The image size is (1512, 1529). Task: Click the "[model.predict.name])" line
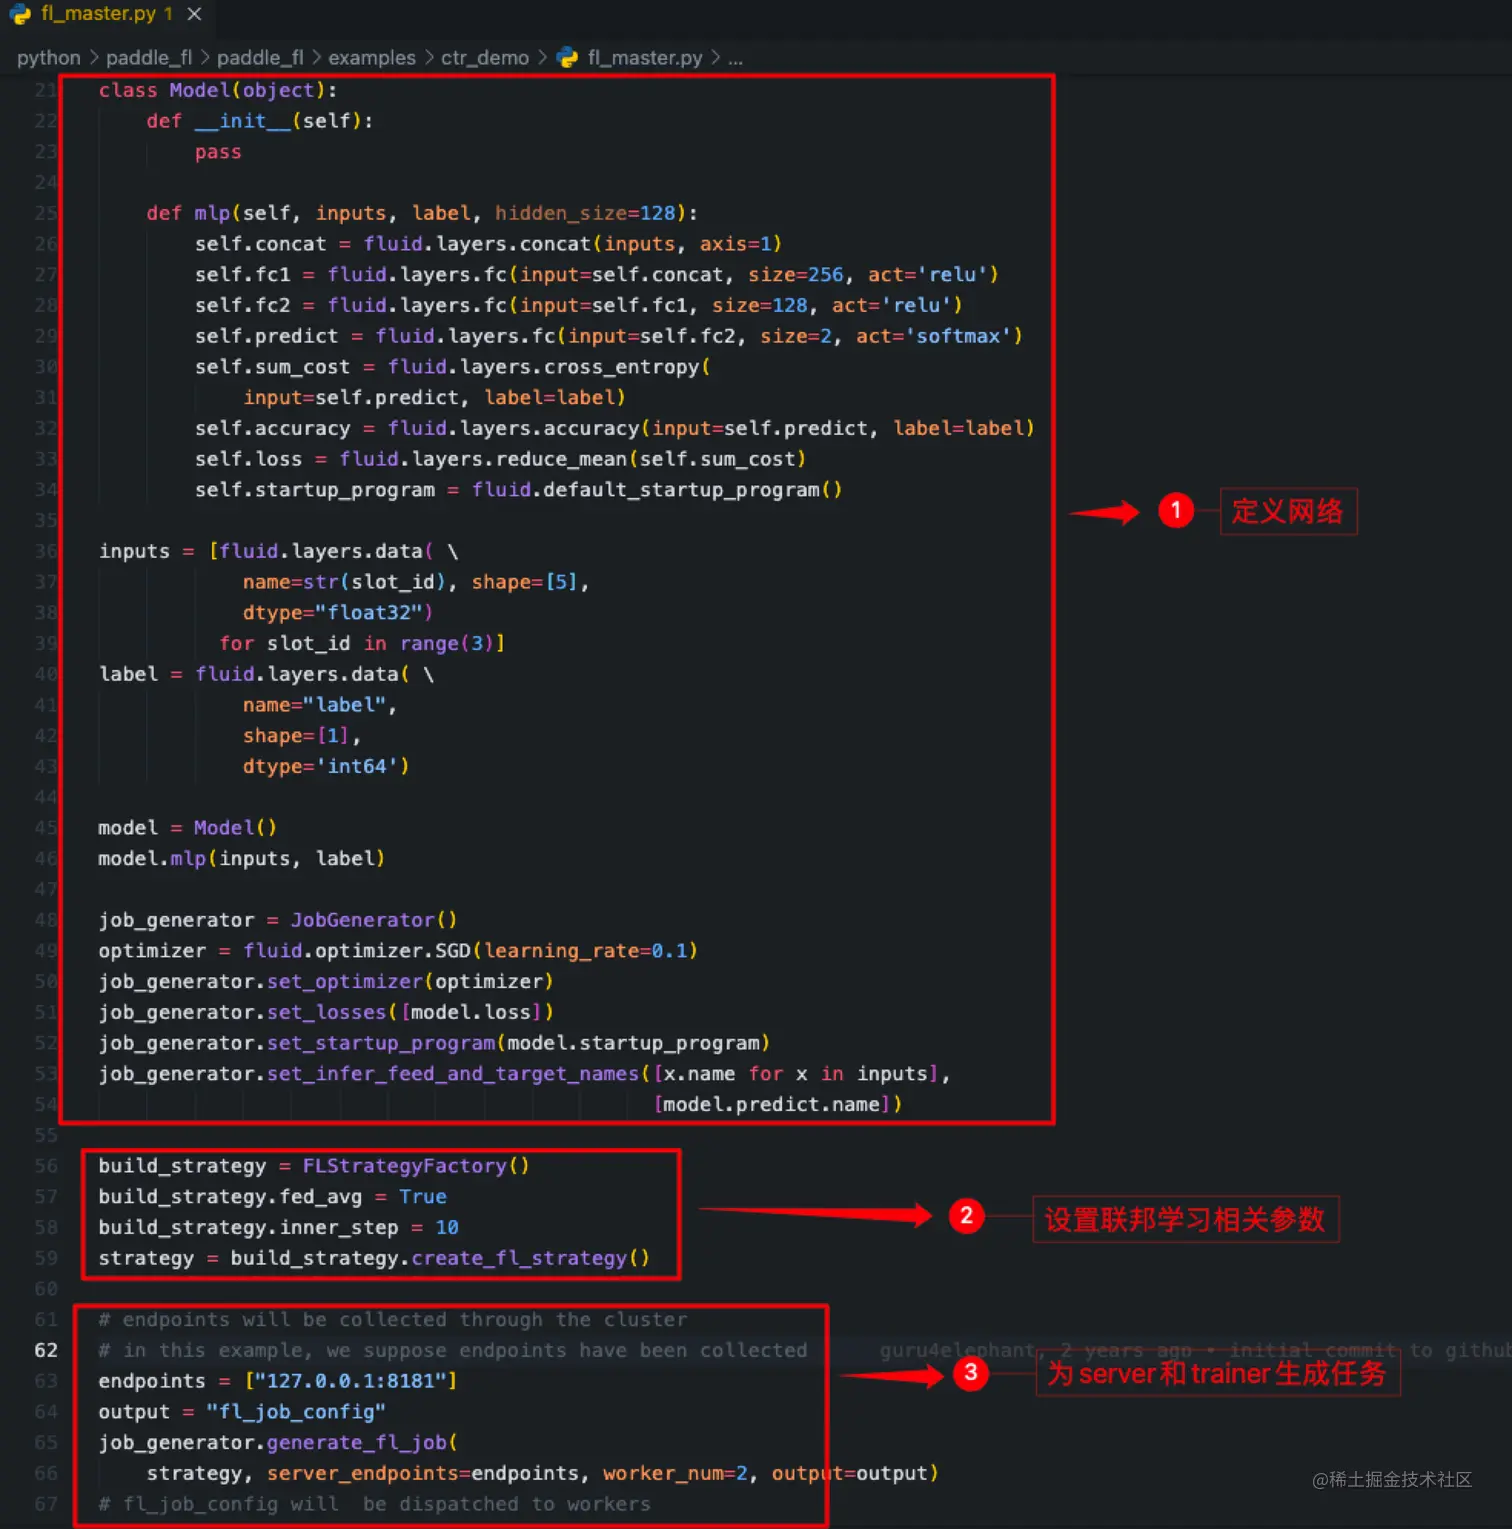click(778, 1105)
